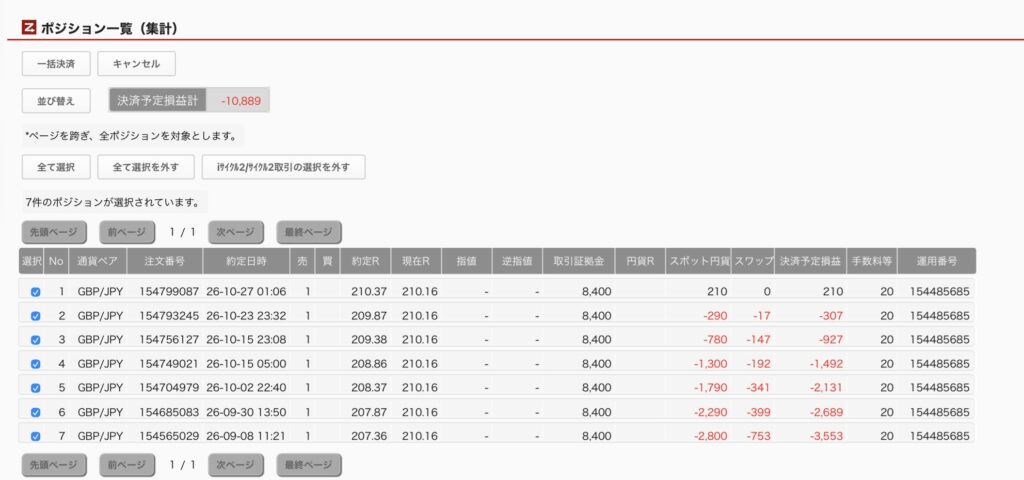
Task: Click the 通貨ペア column header
Action: (x=97, y=261)
